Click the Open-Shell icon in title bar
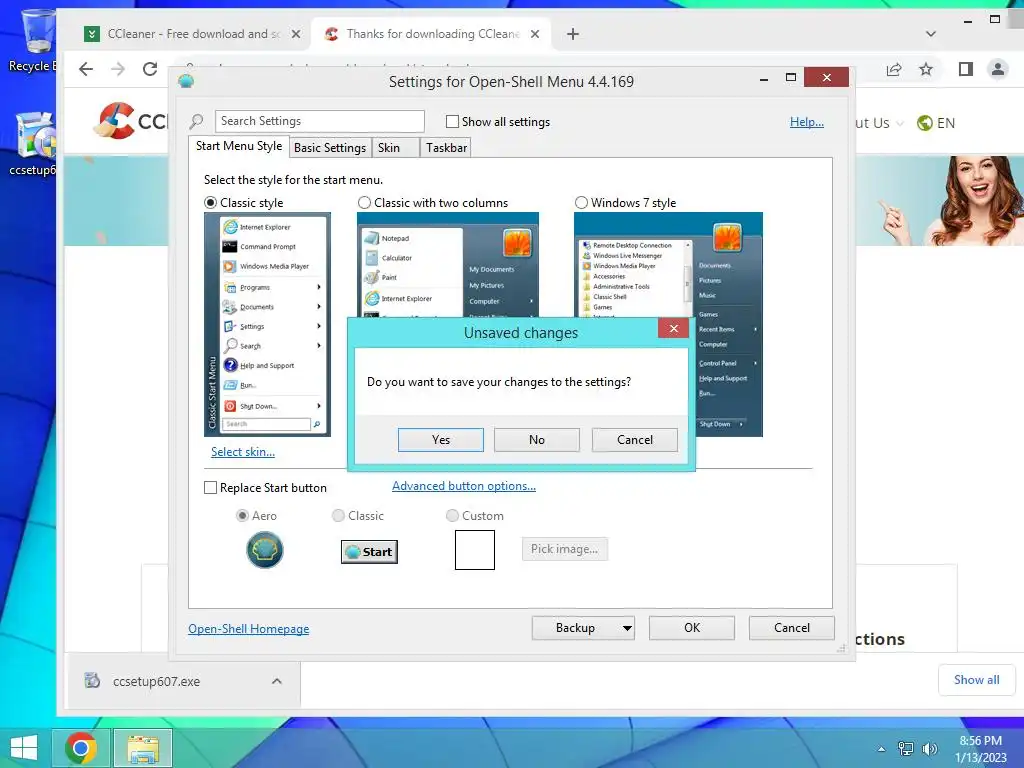 186,81
